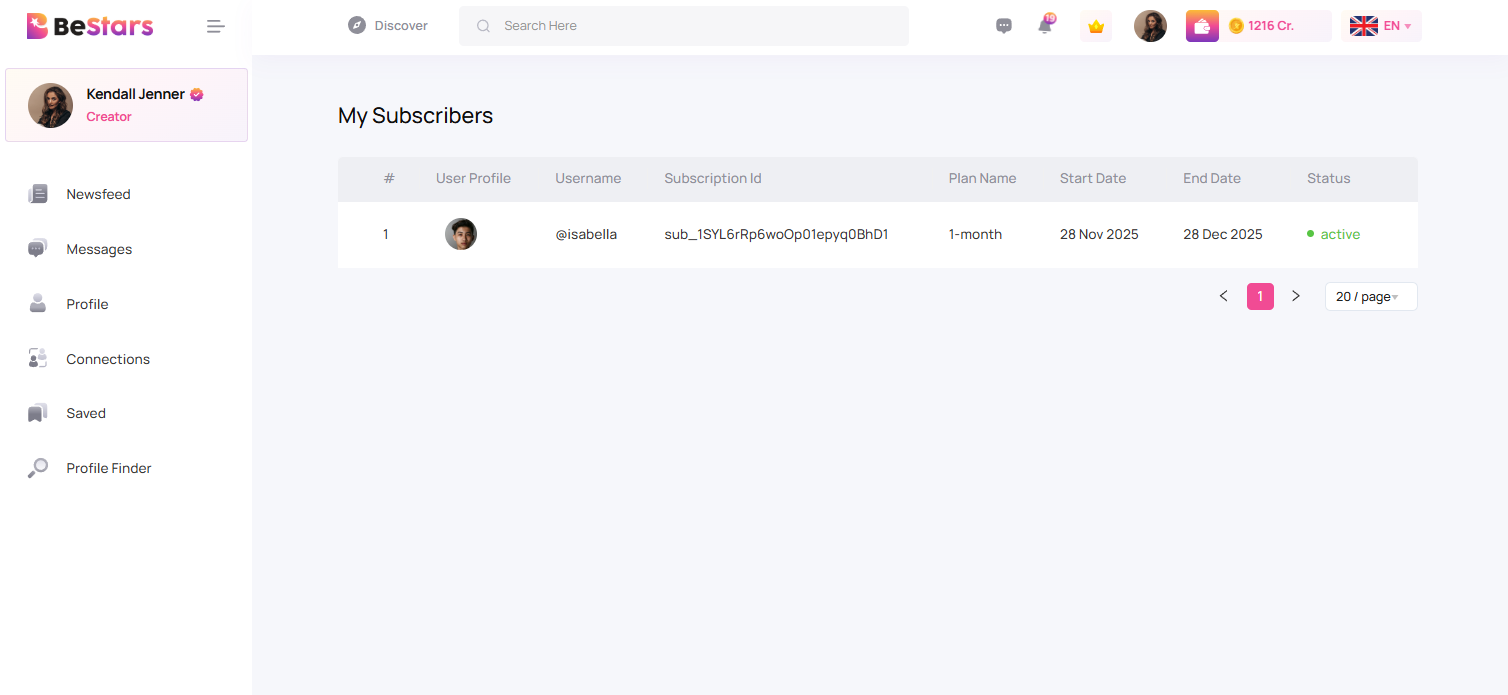1508x695 pixels.
Task: Select the crown premium icon
Action: point(1095,26)
